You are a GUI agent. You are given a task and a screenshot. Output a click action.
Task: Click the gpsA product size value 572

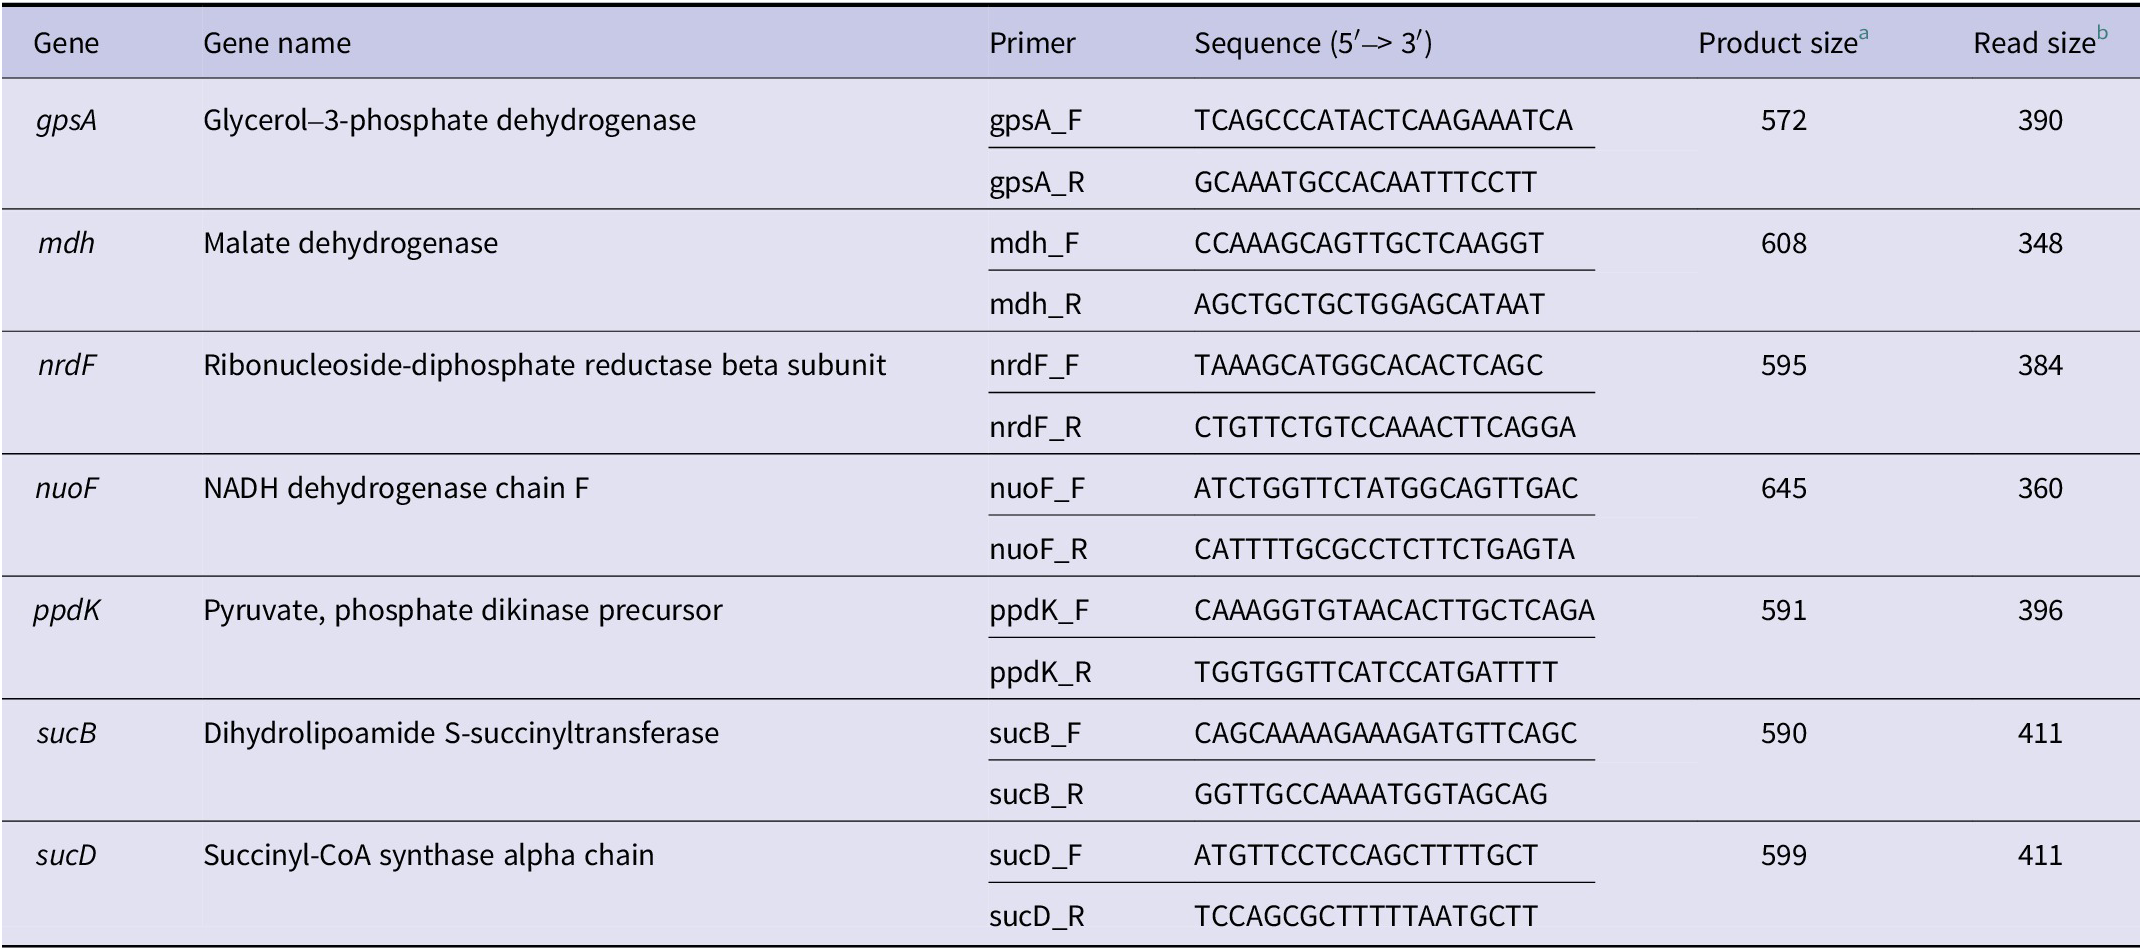(1783, 121)
